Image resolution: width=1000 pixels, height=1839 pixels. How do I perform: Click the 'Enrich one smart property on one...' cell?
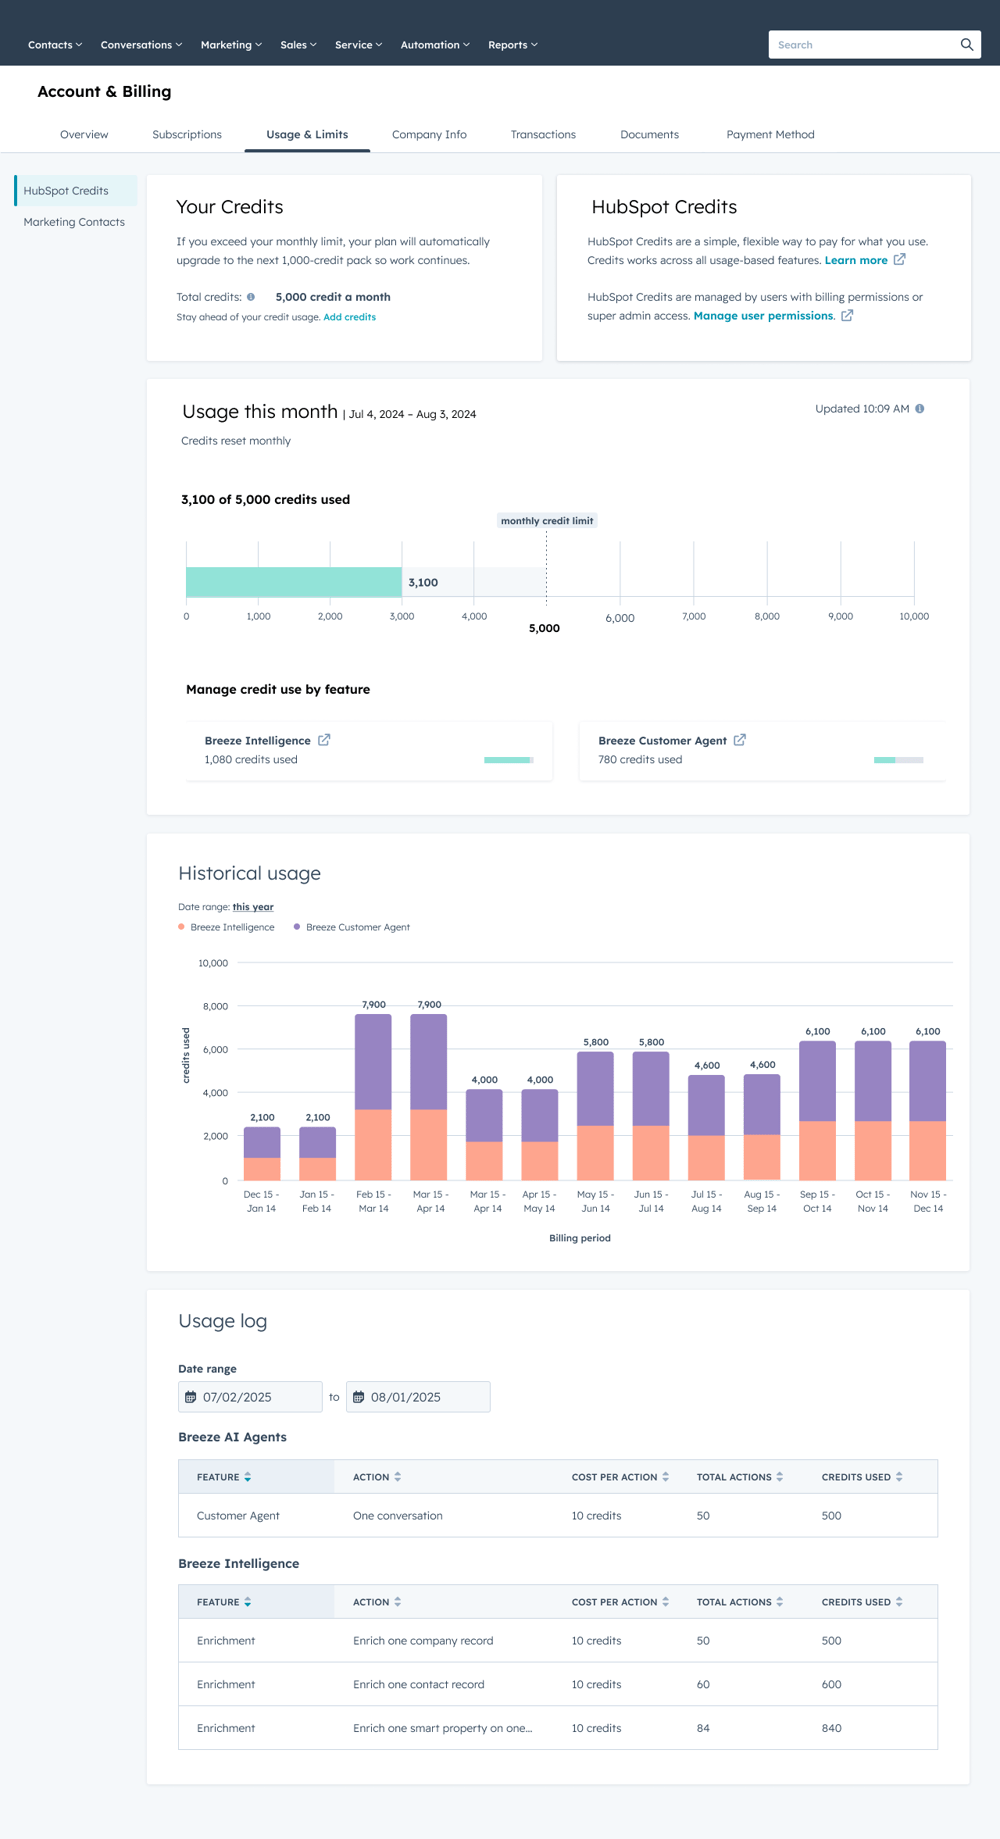(442, 1728)
